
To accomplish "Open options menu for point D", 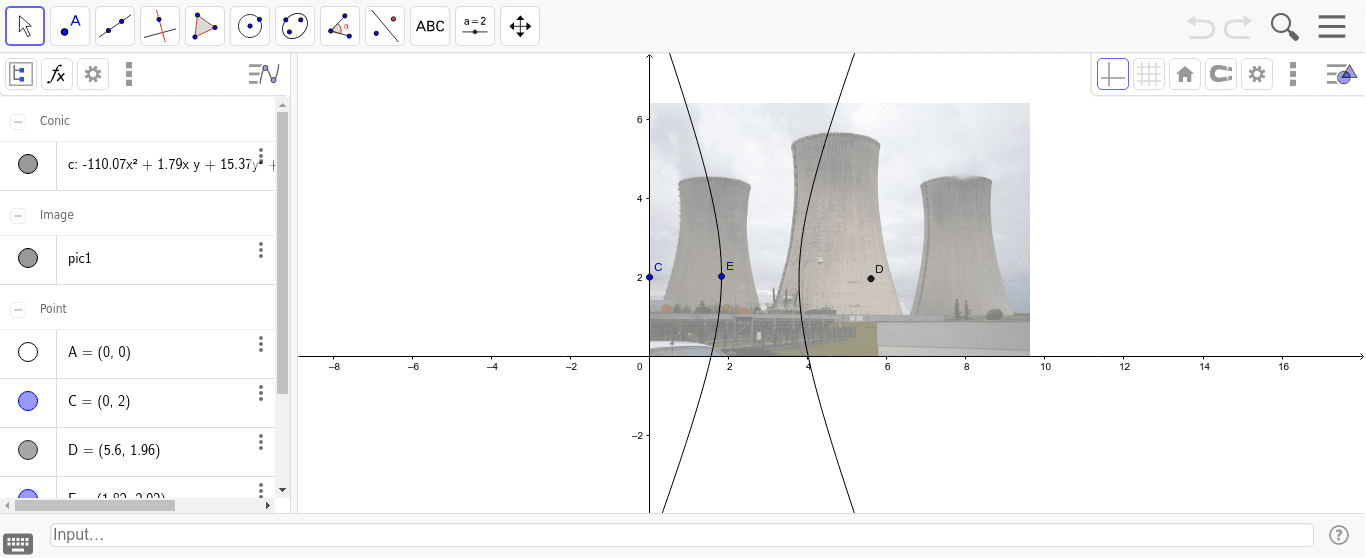I will pyautogui.click(x=261, y=442).
